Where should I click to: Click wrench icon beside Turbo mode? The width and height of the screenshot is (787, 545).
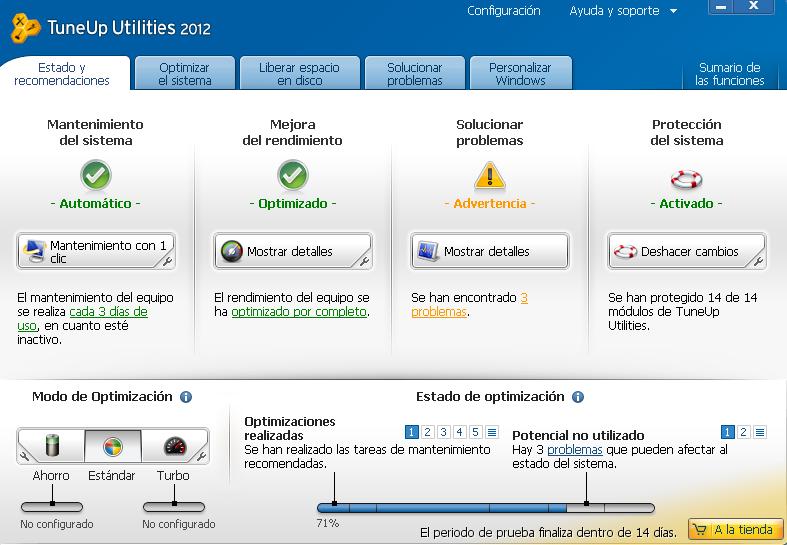pos(201,456)
